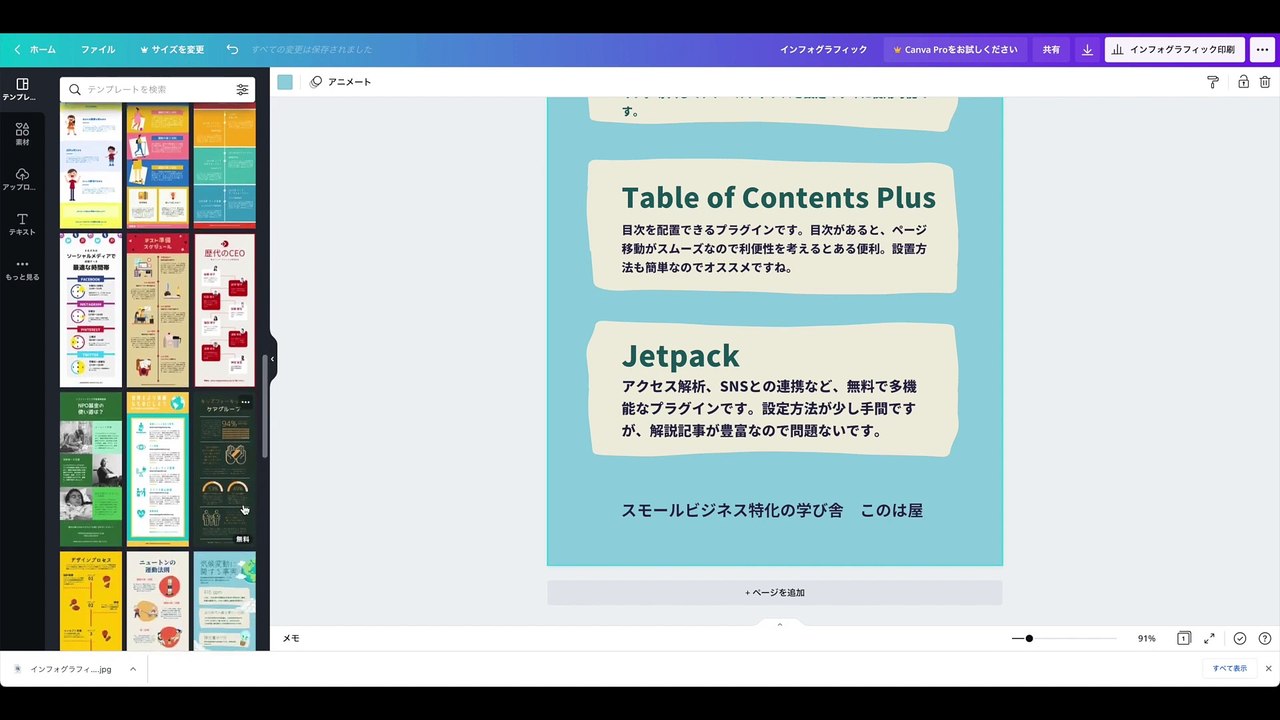Select the 歴代のCEO template thumbnail

(x=224, y=310)
